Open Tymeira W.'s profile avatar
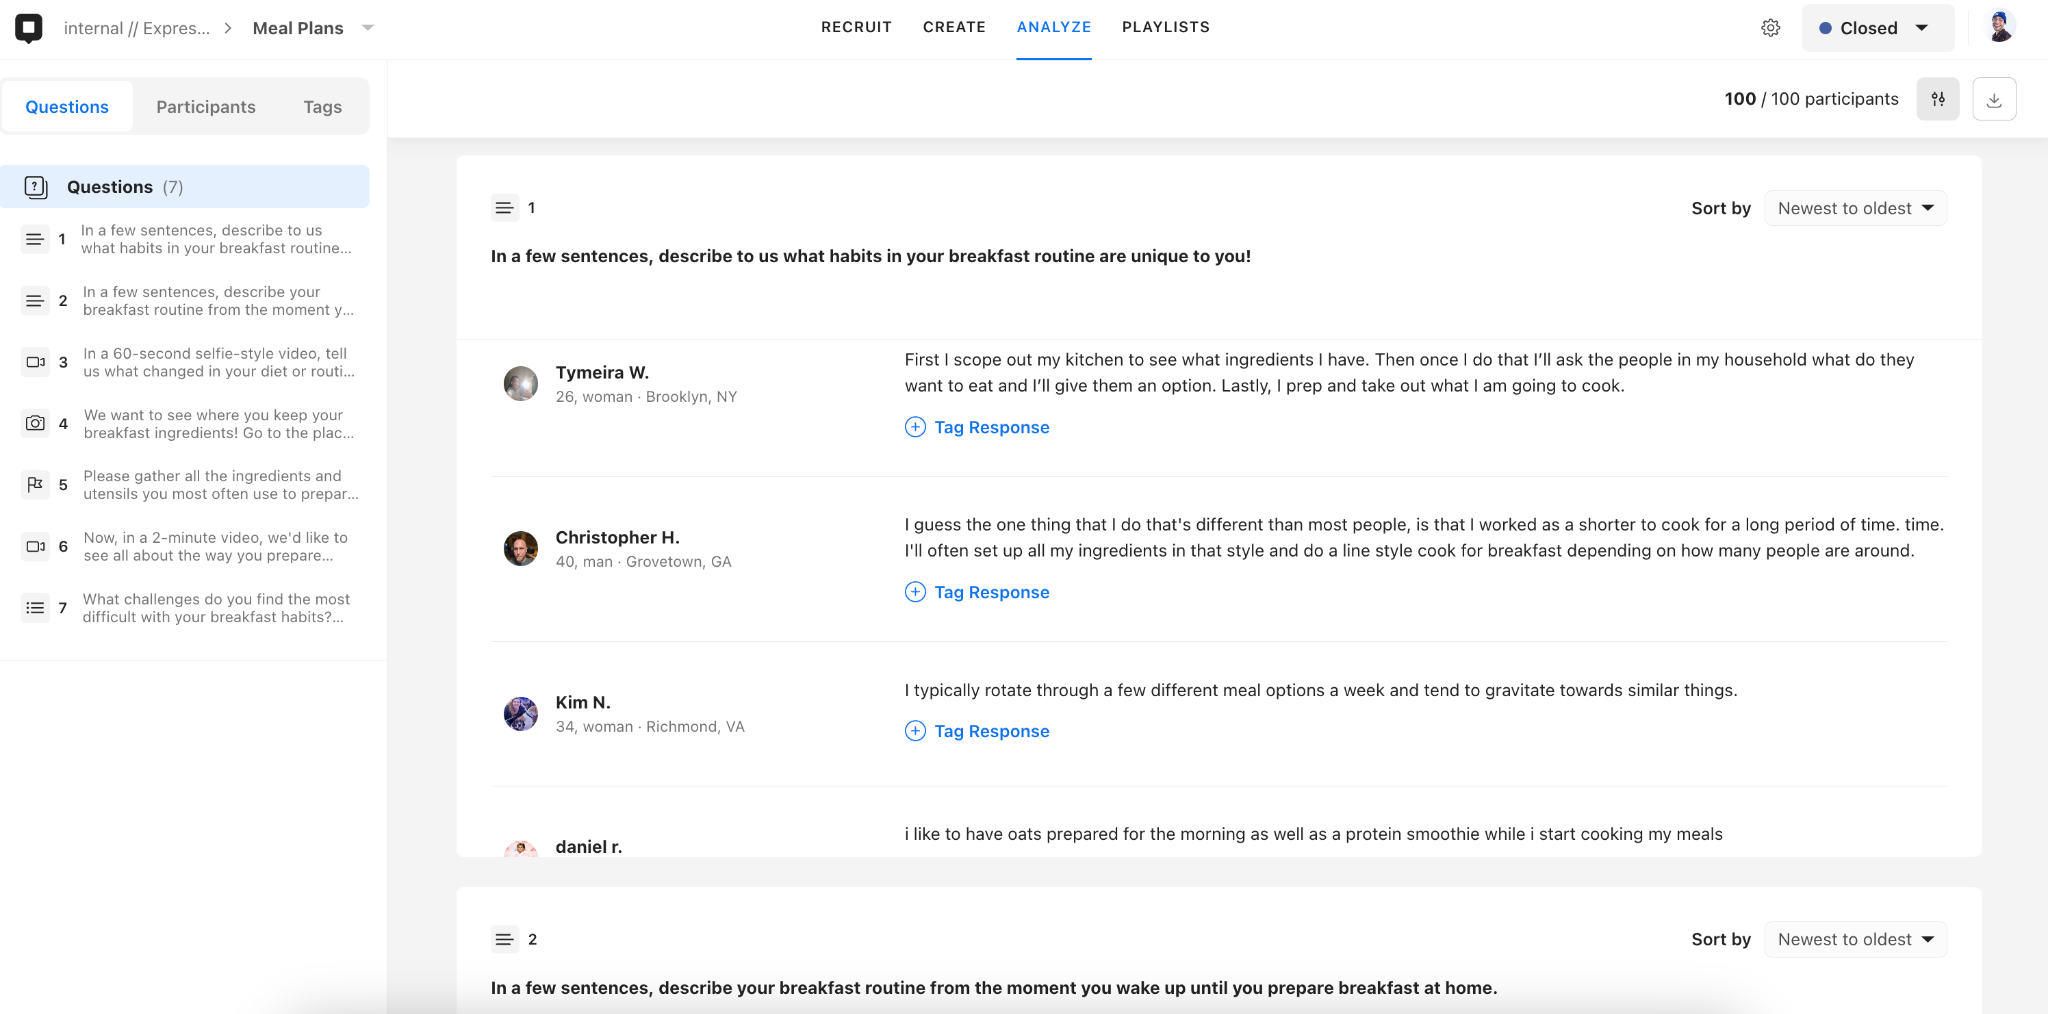Viewport: 2048px width, 1014px height. point(521,384)
